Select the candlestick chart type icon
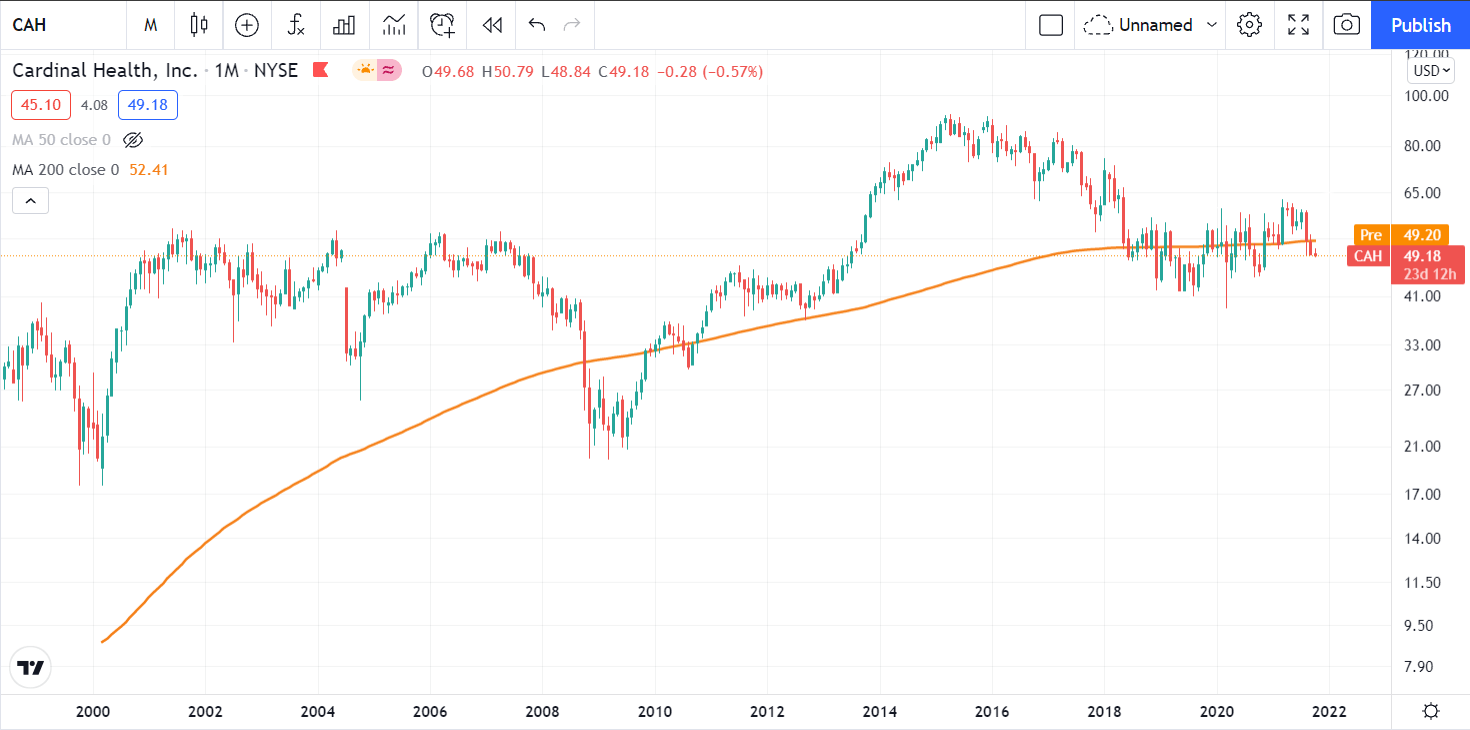The width and height of the screenshot is (1470, 730). (x=198, y=25)
